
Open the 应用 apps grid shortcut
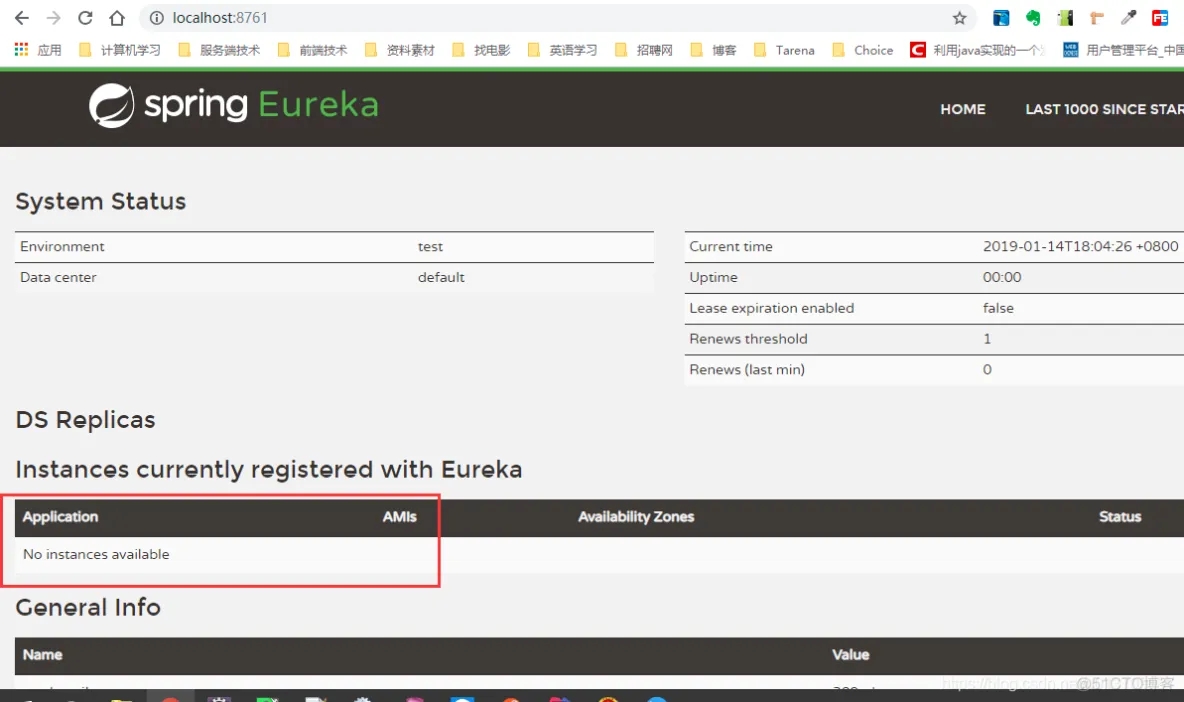click(x=38, y=50)
